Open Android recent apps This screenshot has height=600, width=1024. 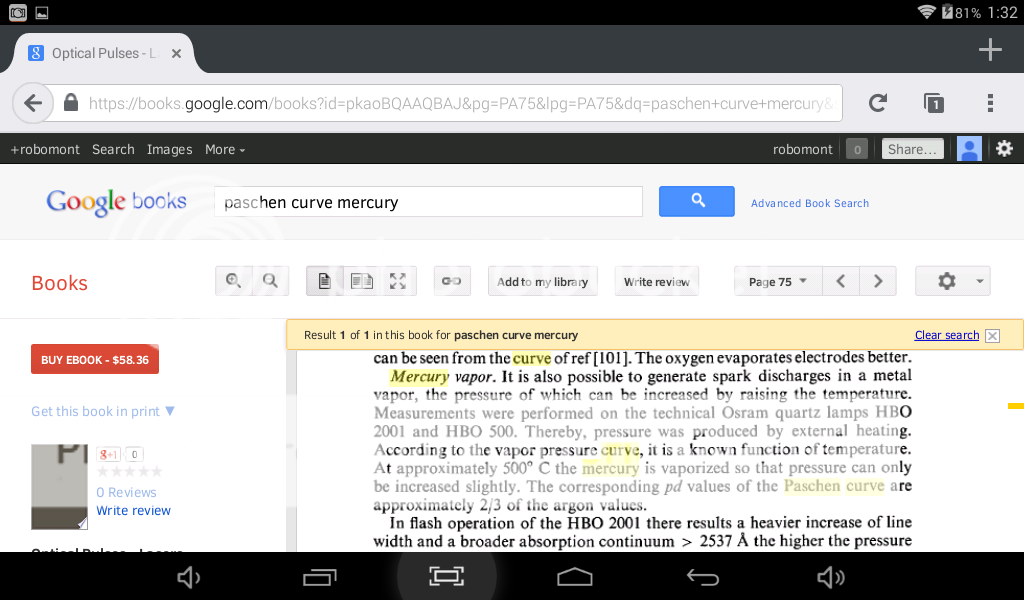[319, 577]
